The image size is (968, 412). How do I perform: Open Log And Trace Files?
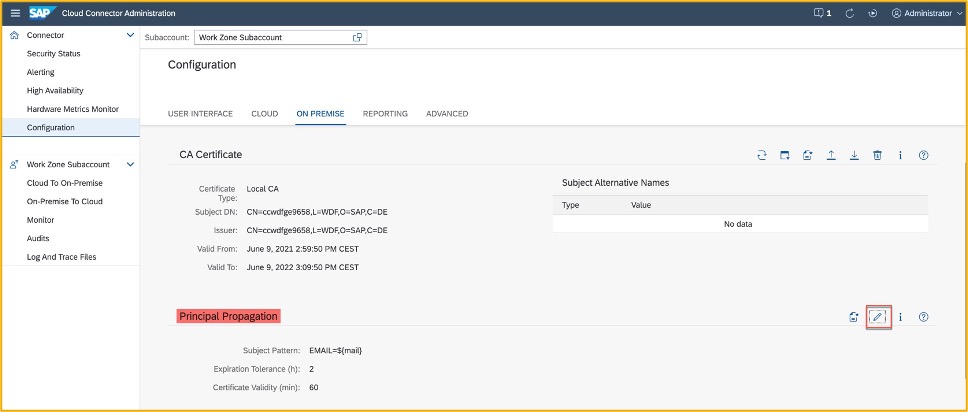[x=62, y=257]
